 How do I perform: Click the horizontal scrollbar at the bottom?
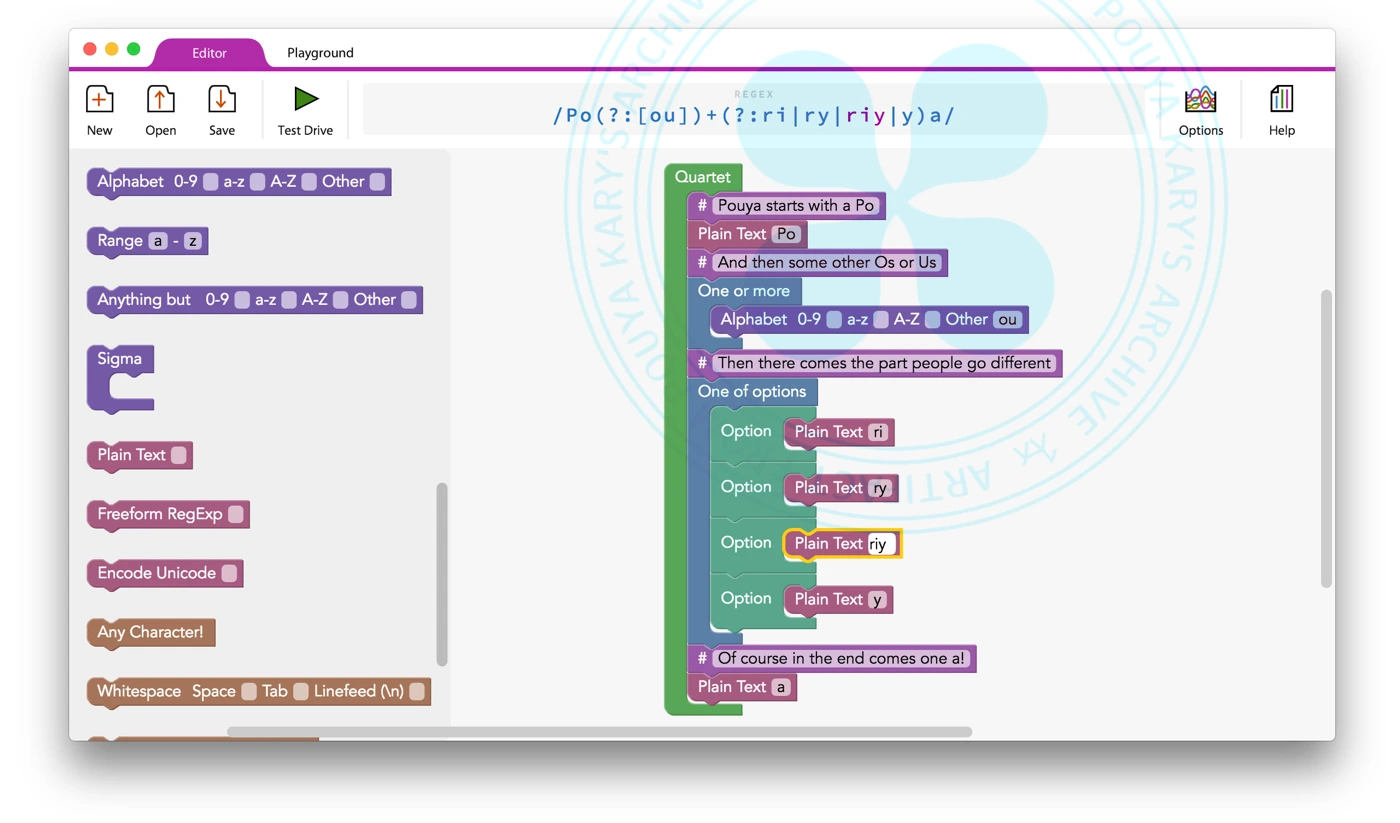(x=599, y=732)
